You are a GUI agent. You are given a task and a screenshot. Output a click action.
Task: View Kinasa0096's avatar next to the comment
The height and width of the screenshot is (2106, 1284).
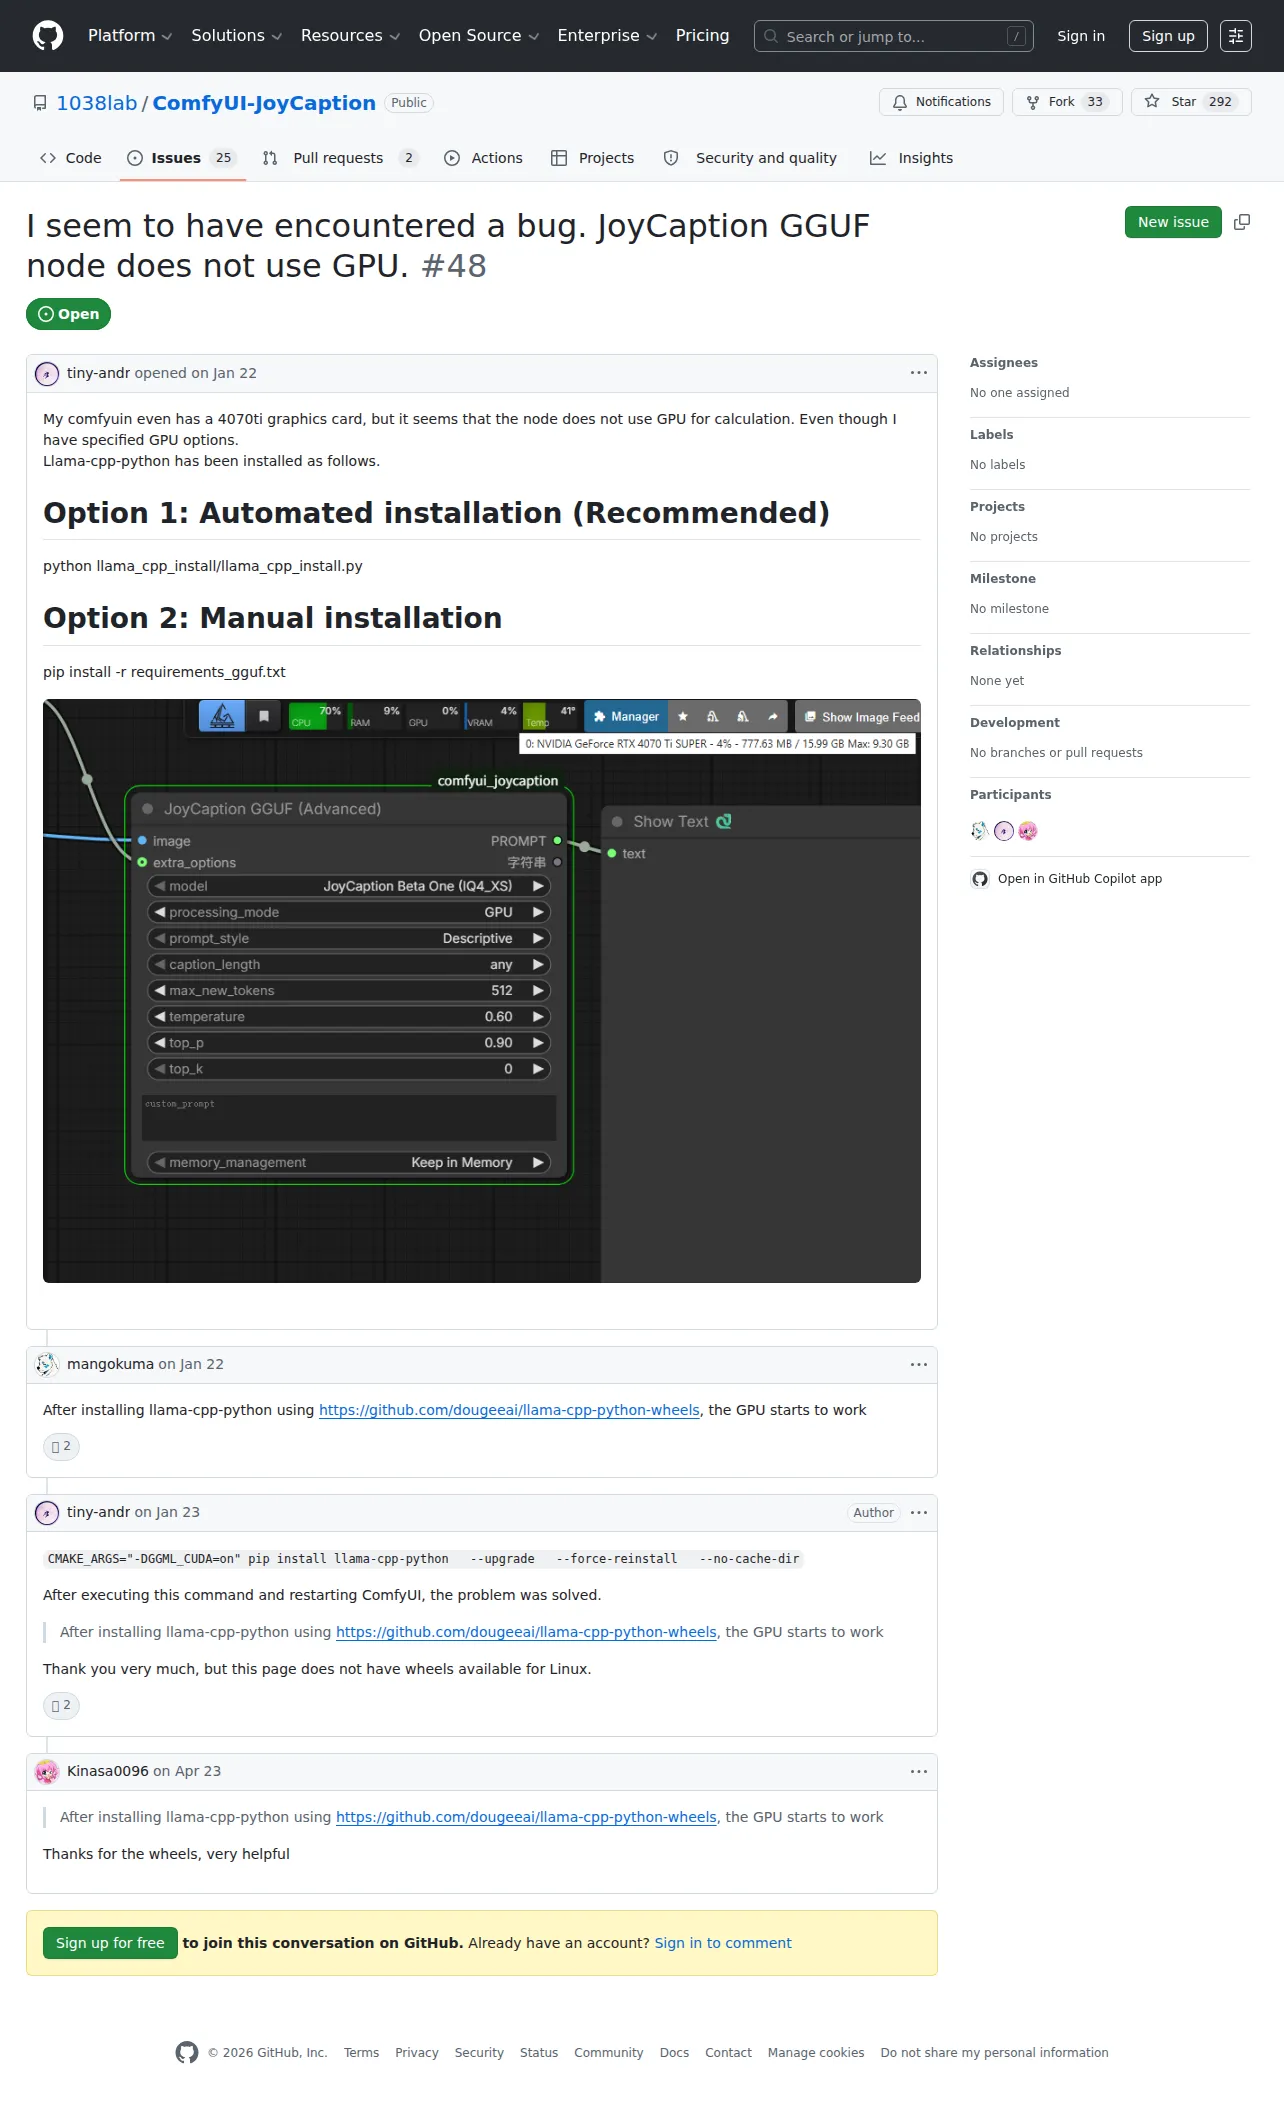[47, 1771]
